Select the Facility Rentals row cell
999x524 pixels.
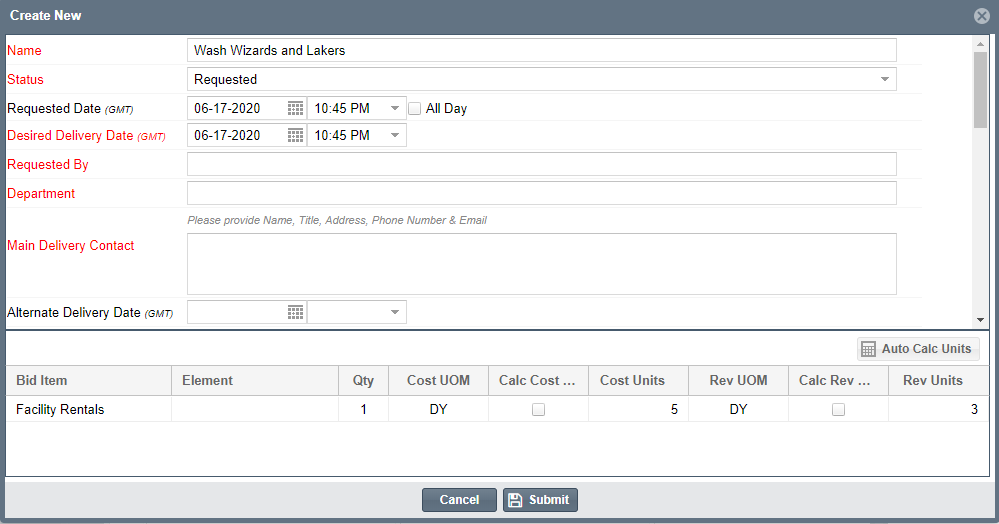click(x=89, y=409)
